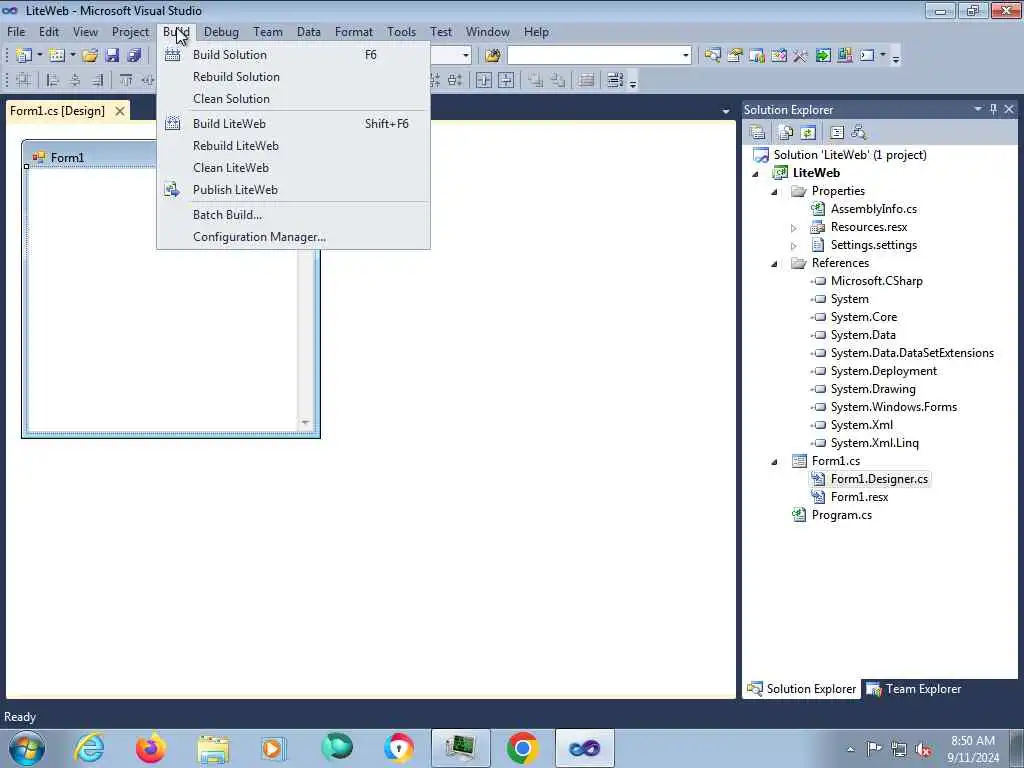Open the document tab list dropdown
The width and height of the screenshot is (1024, 768).
tap(726, 112)
